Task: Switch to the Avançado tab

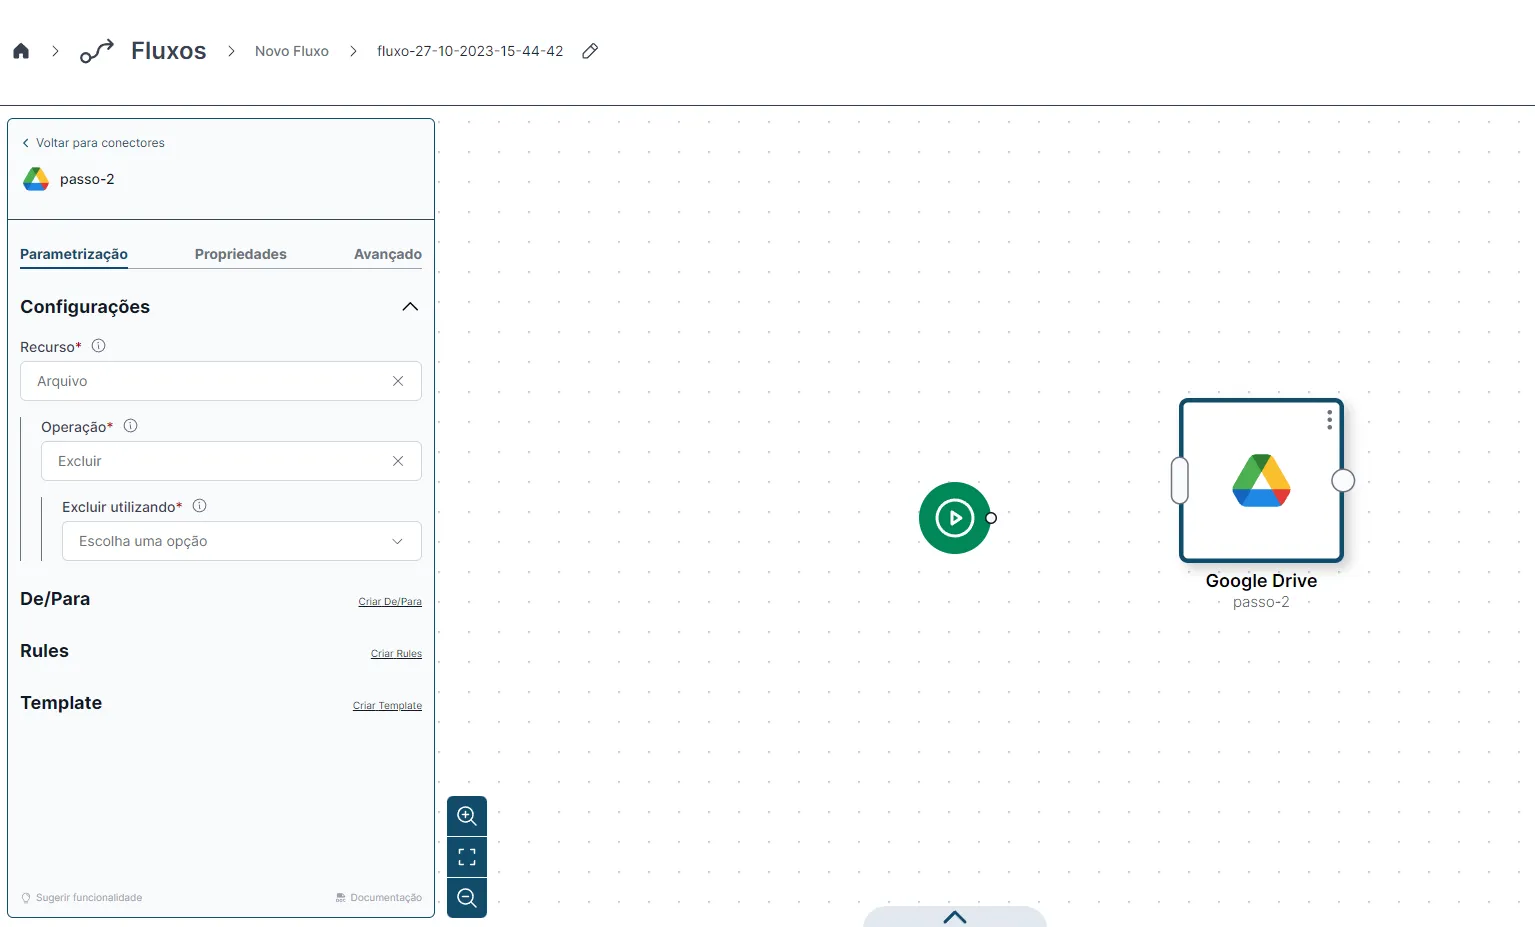Action: click(x=388, y=254)
